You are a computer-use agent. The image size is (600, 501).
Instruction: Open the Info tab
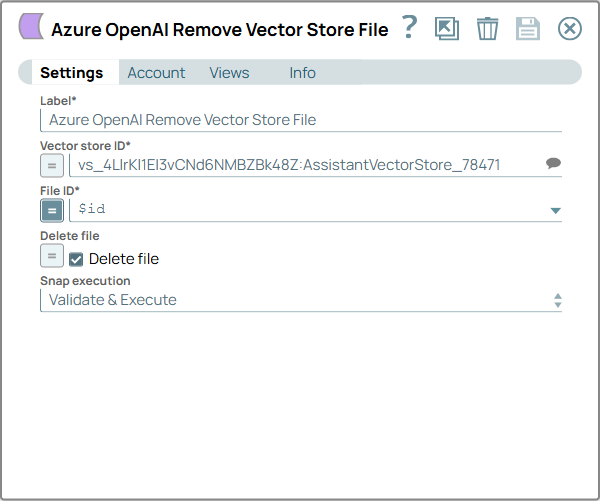(302, 73)
